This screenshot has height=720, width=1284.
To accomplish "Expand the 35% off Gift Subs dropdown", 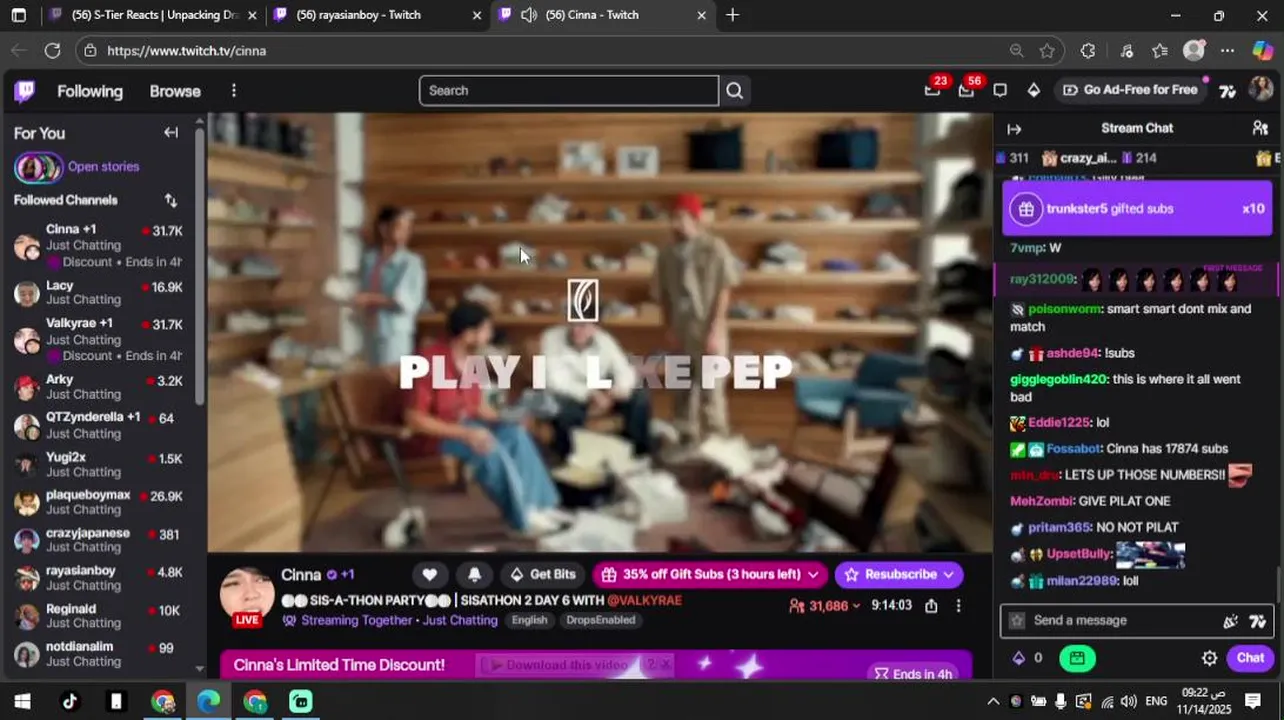I will tap(813, 575).
